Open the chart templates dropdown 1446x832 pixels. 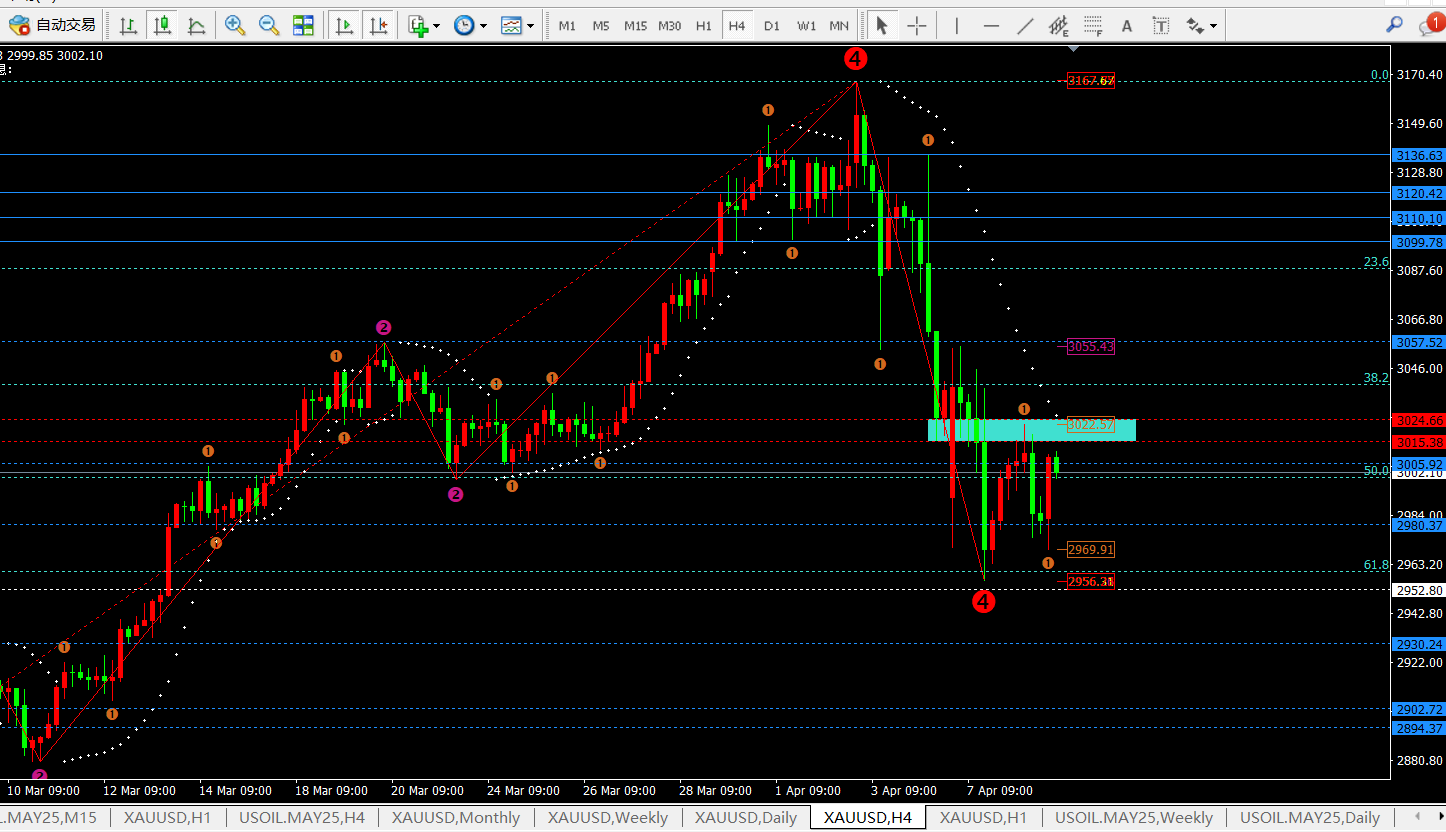[517, 25]
